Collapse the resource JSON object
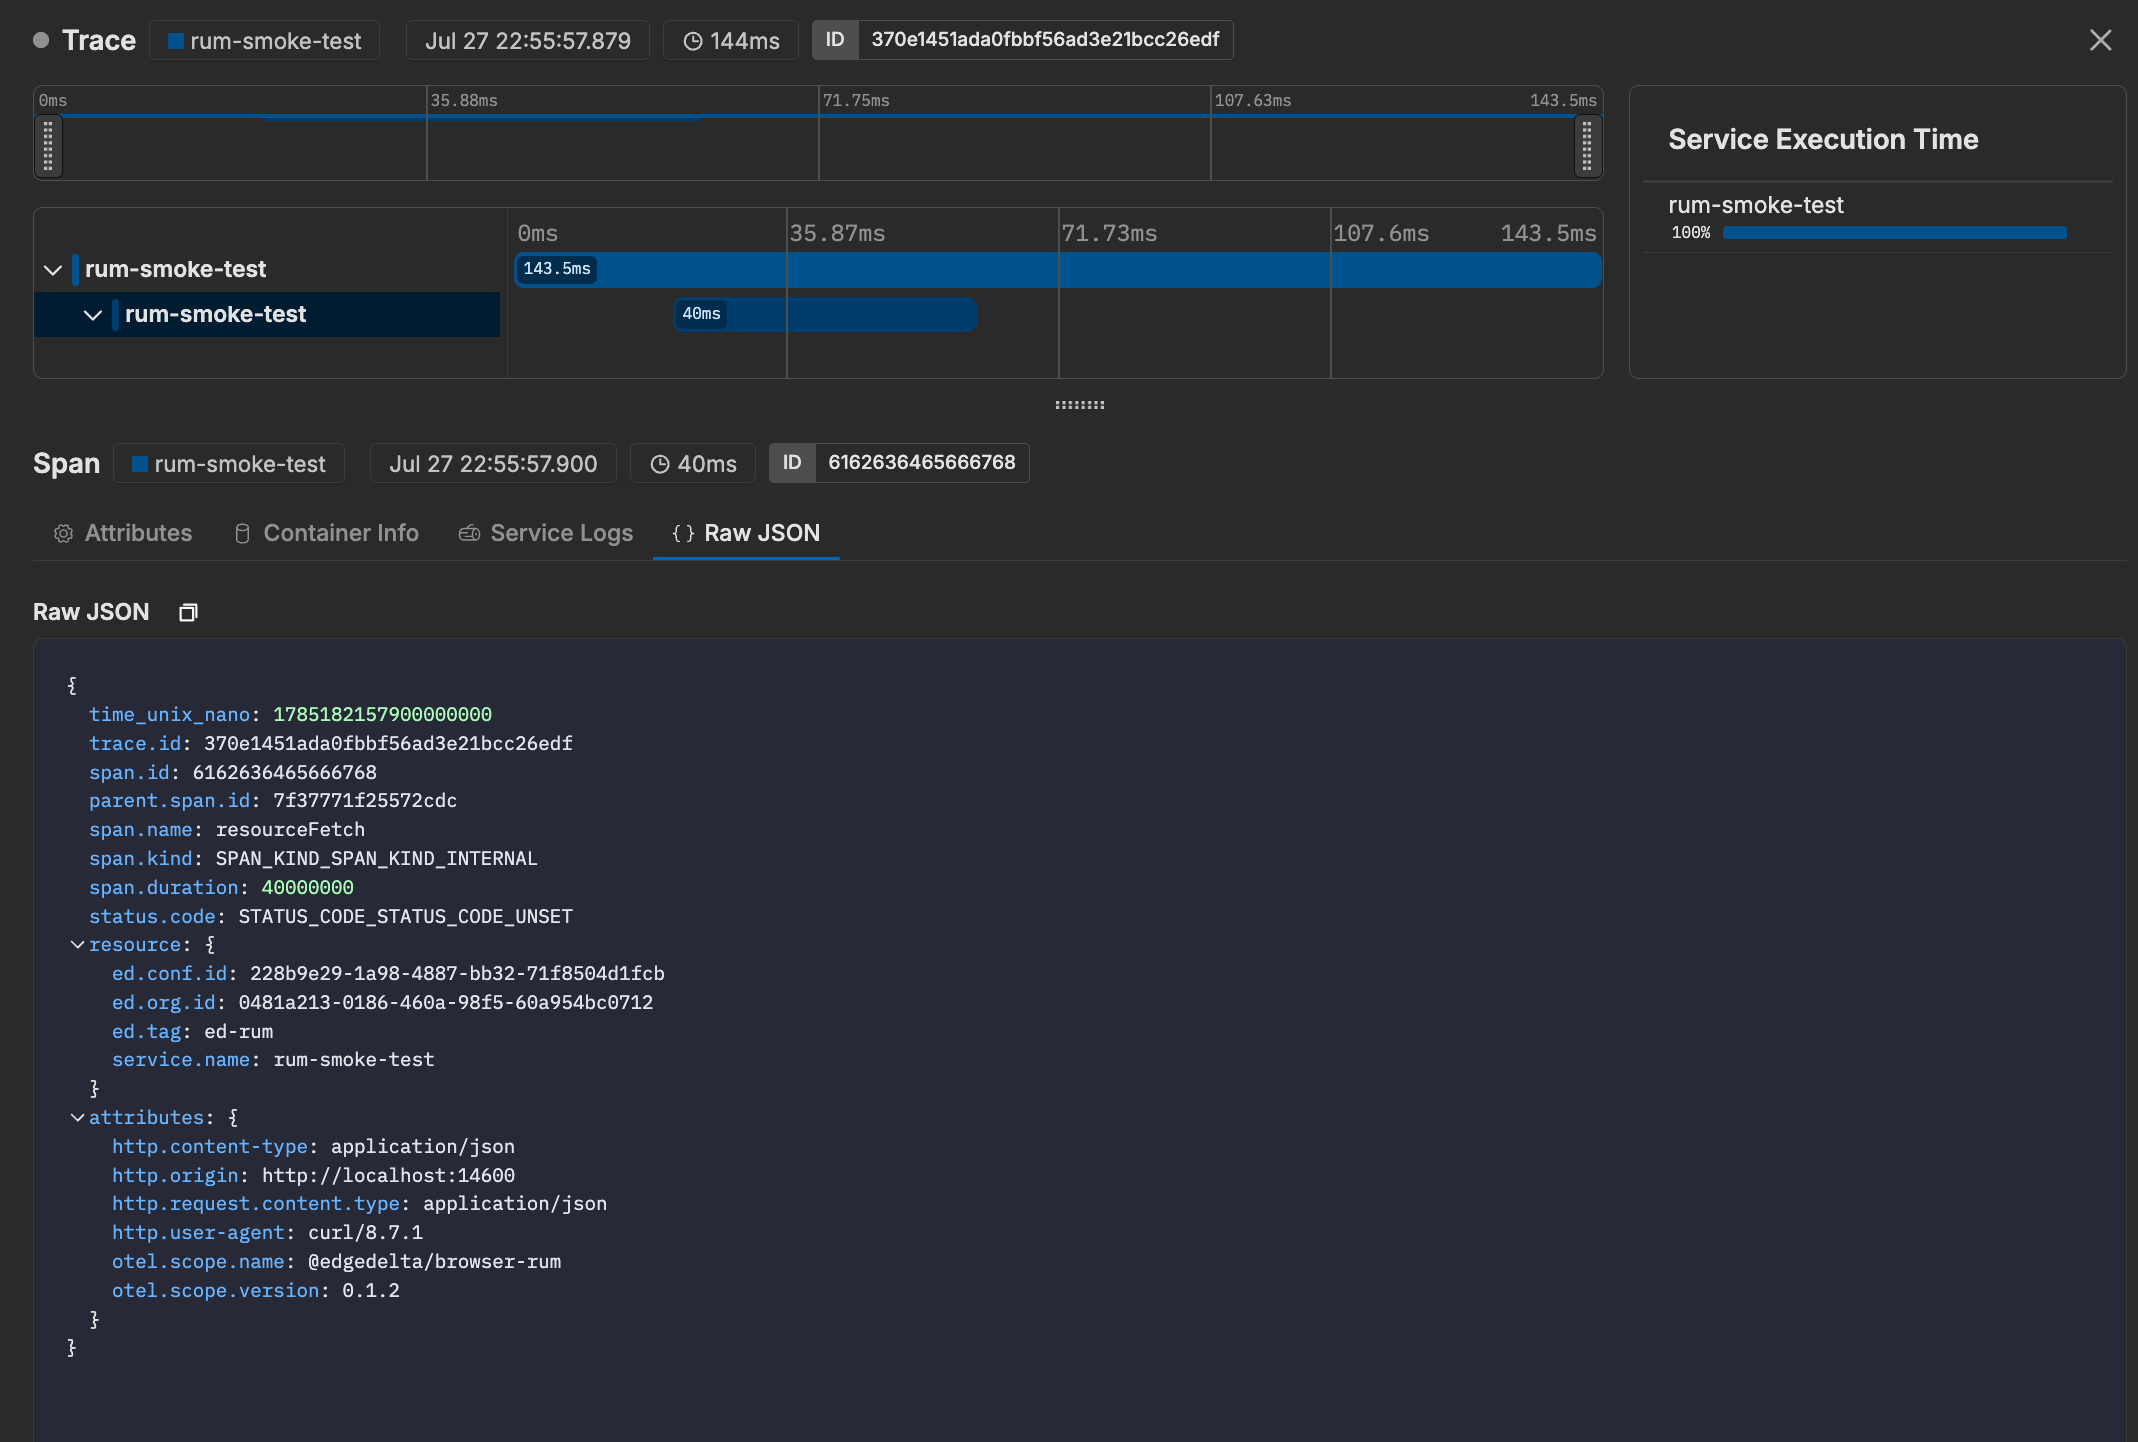The width and height of the screenshot is (2138, 1442). click(x=77, y=944)
